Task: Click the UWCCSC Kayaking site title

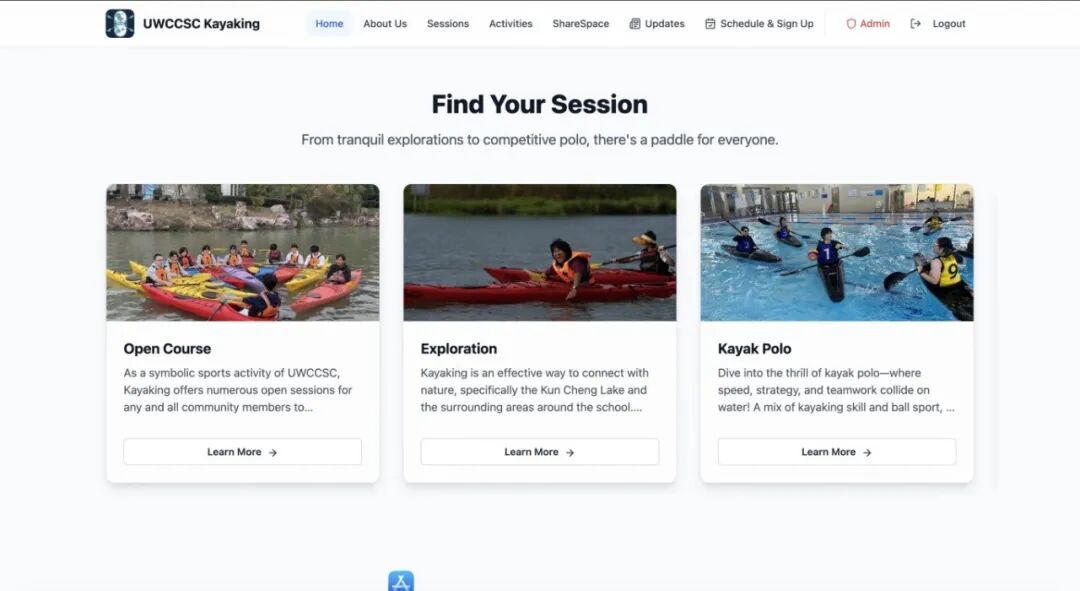Action: pyautogui.click(x=201, y=23)
